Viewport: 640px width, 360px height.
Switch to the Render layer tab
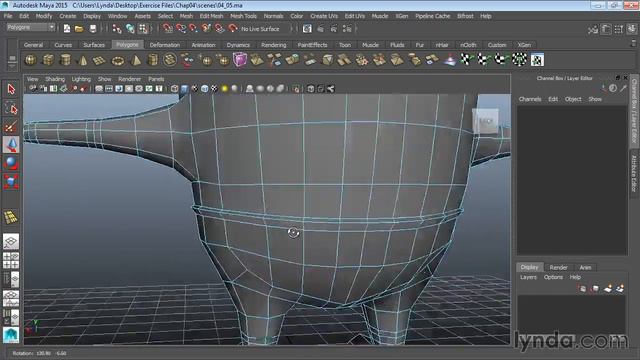coord(558,267)
